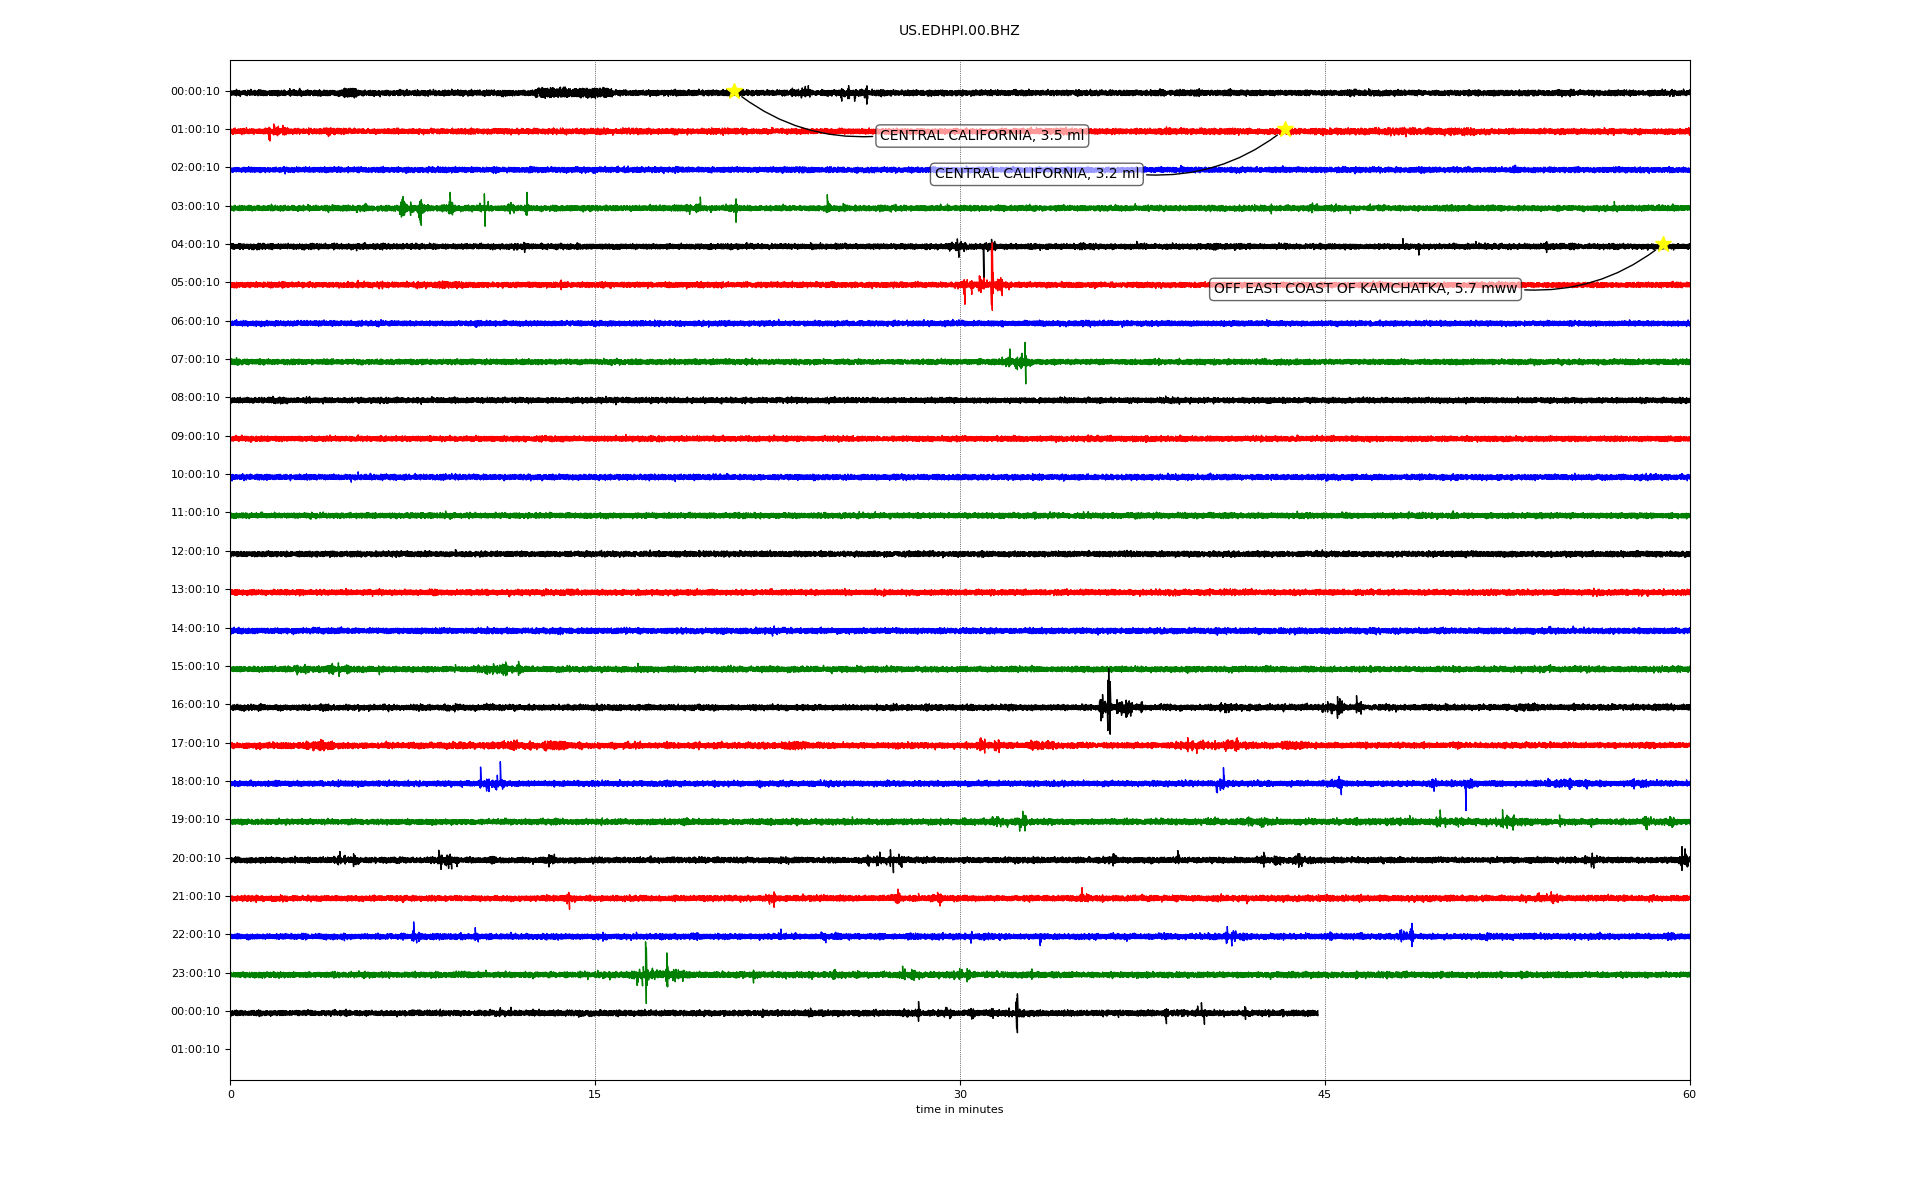
Task: Click the OFF EAST COAST OF KAMCHATKA label
Action: (x=1364, y=289)
